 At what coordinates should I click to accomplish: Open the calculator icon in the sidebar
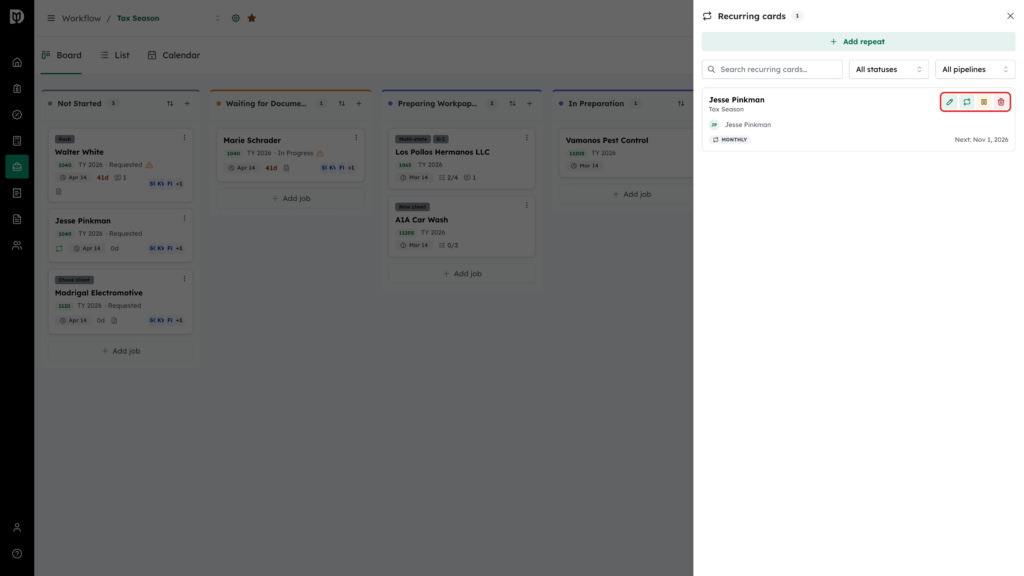tap(17, 141)
